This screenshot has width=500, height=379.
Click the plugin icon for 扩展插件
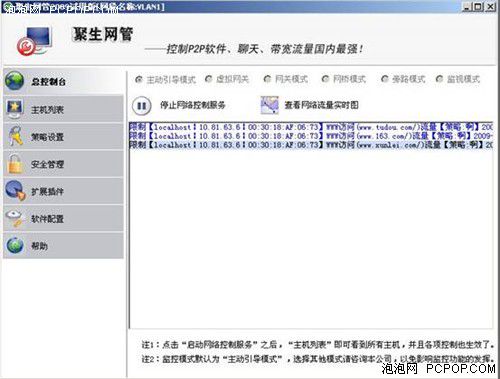point(15,191)
